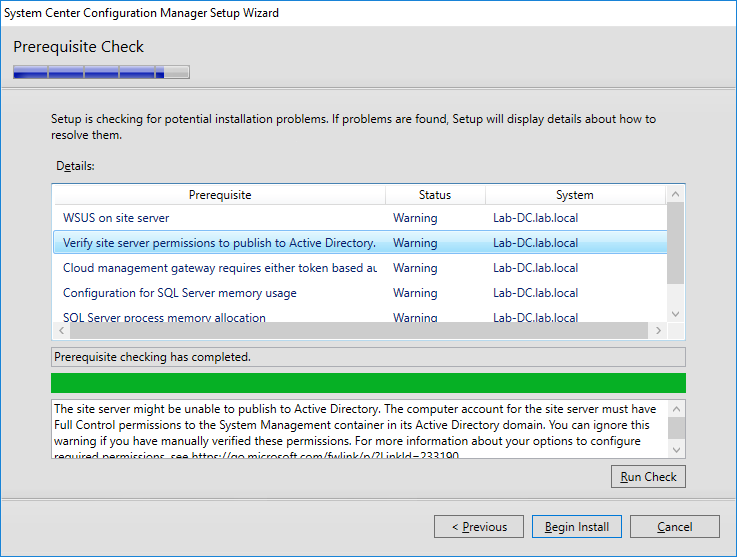Select SQL Server process memory allocation row
737x557 pixels.
[x=360, y=317]
